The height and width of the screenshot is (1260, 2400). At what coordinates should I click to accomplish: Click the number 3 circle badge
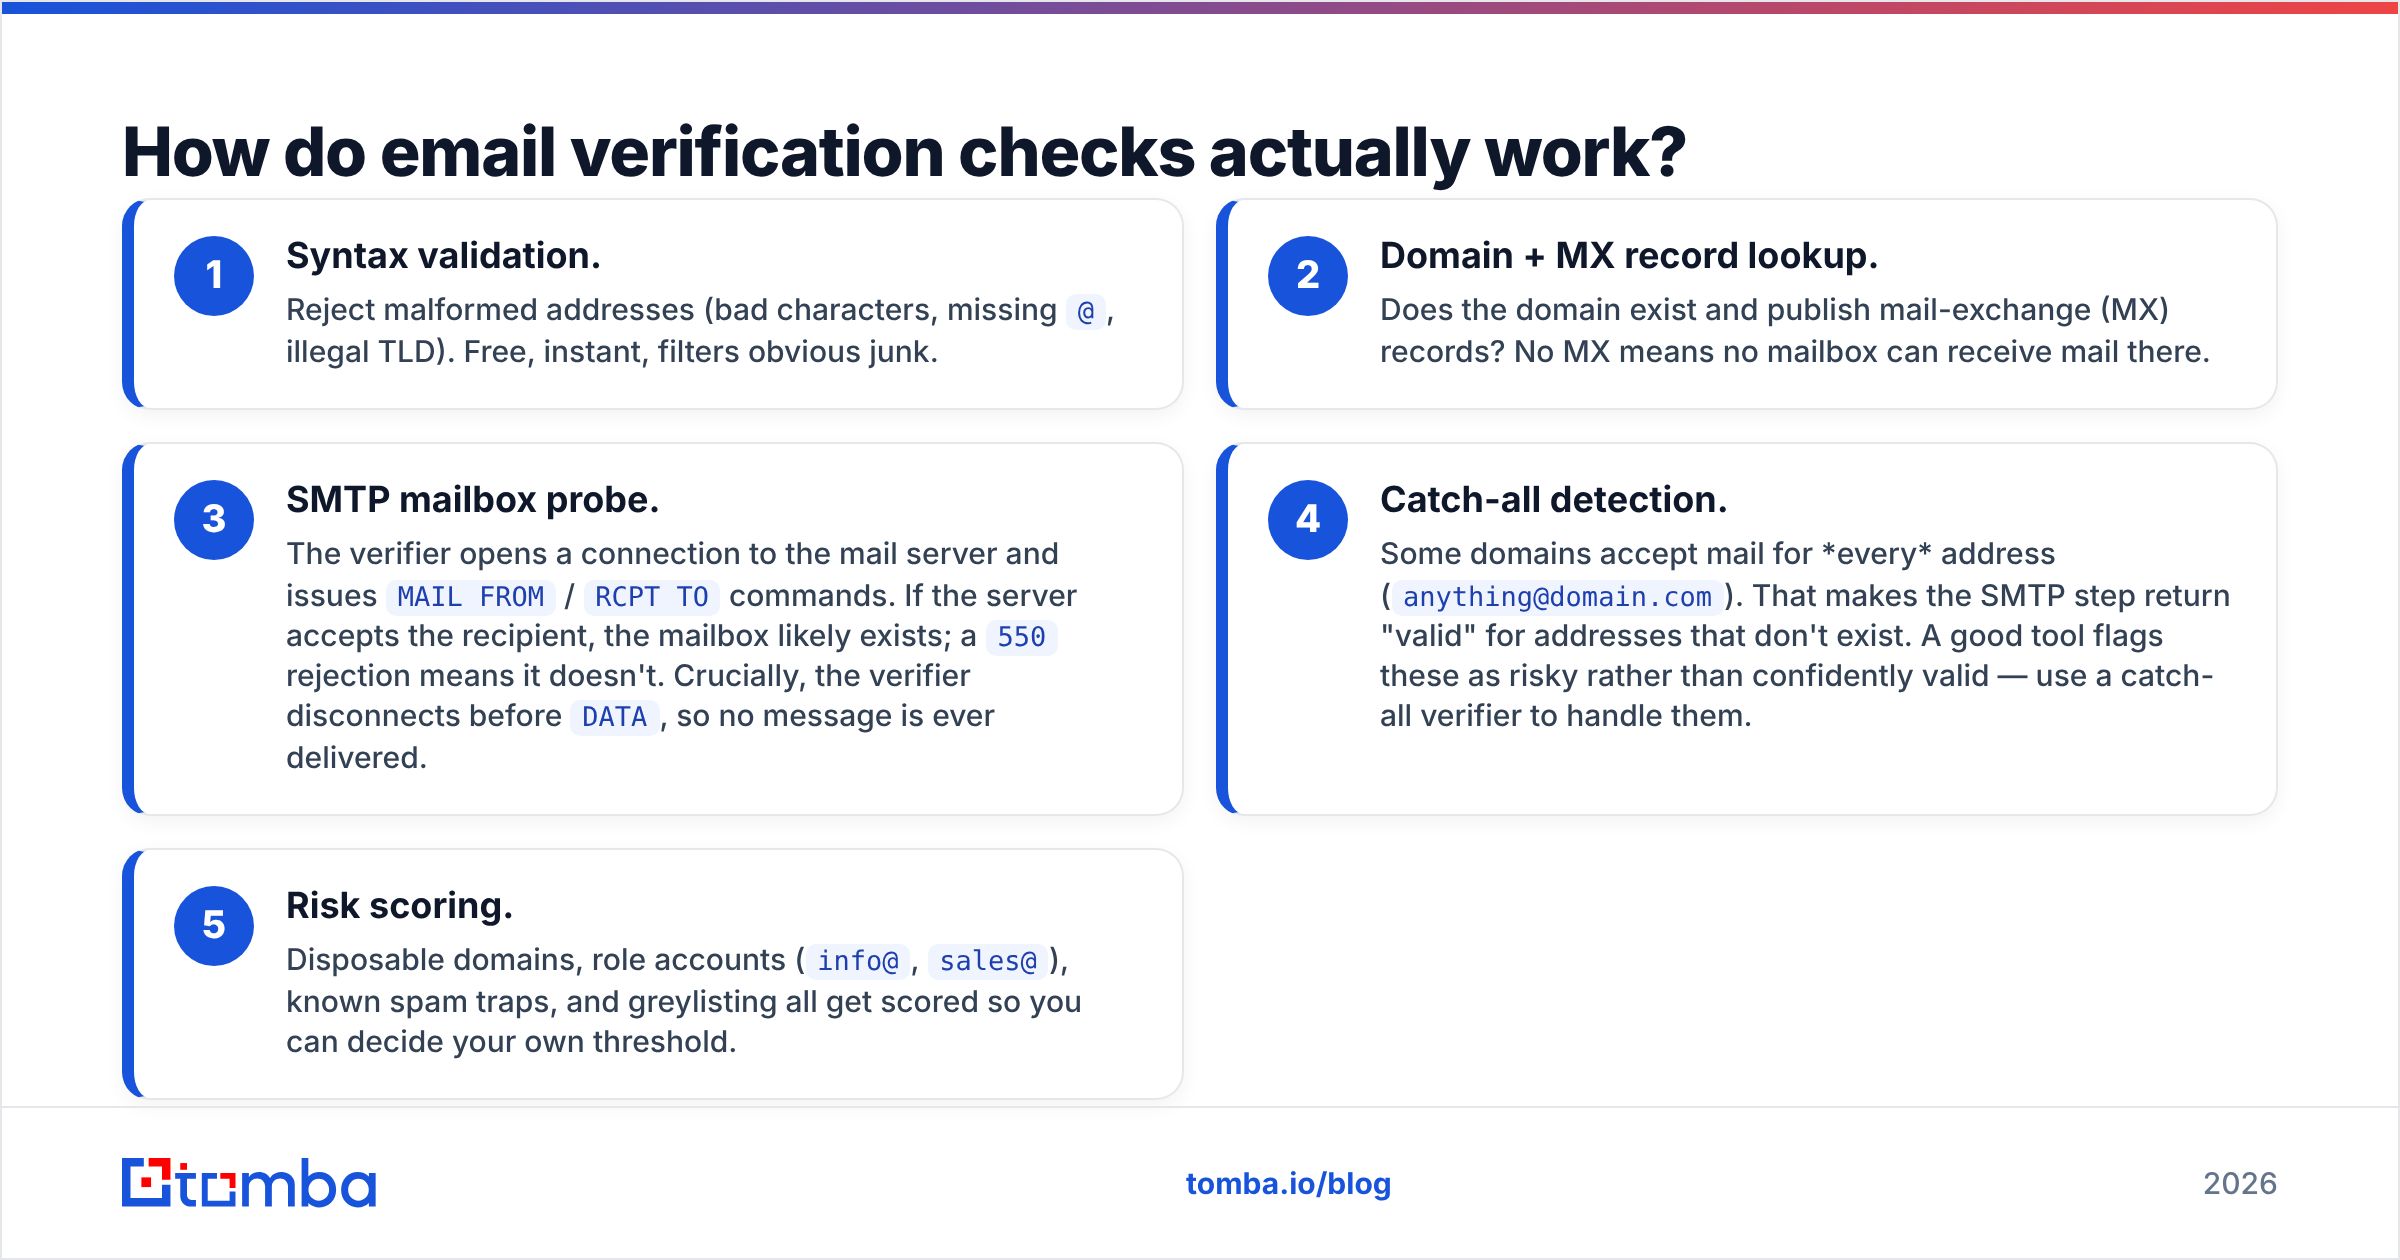tap(214, 520)
